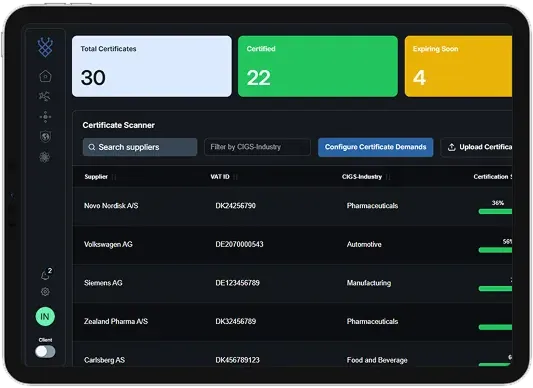The image size is (533, 388).
Task: Click the upload arrow icon
Action: [451, 147]
